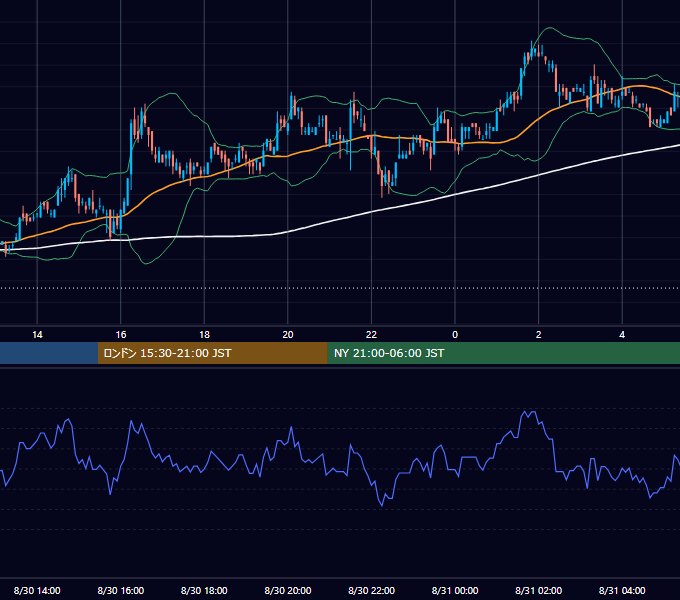Viewport: 680px width, 600px height.
Task: Click the 20 hour axis label
Action: point(288,335)
